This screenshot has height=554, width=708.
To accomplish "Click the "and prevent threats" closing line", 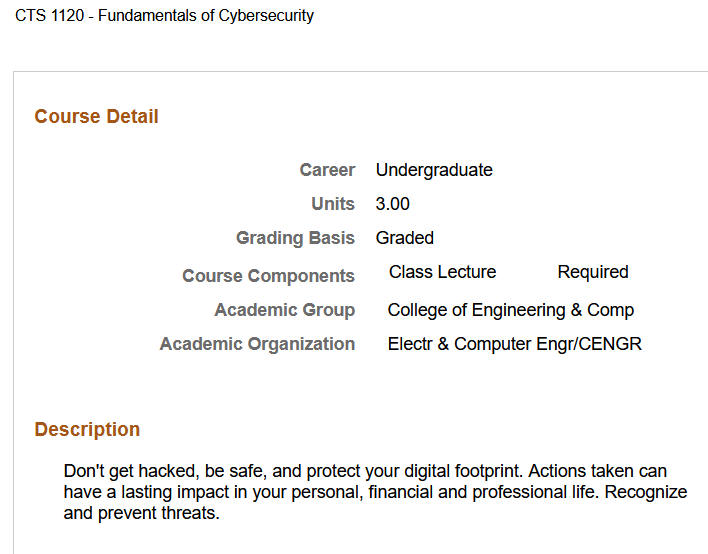I will pyautogui.click(x=141, y=515).
